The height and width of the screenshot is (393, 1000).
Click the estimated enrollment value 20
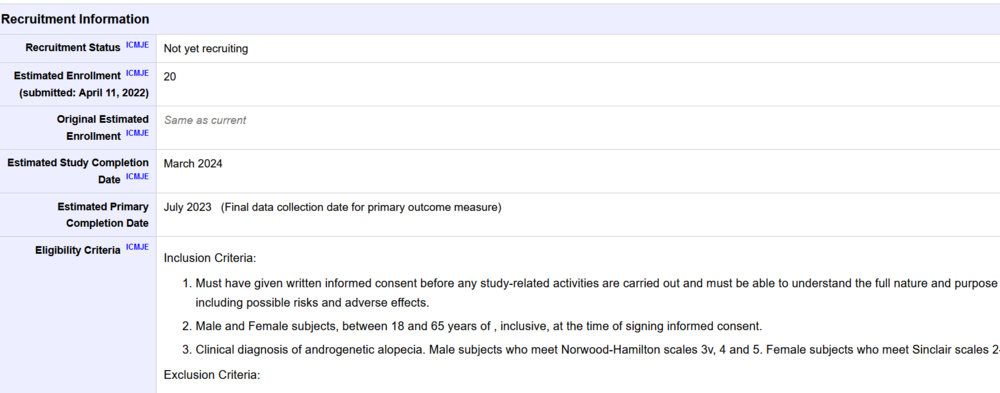(x=170, y=77)
